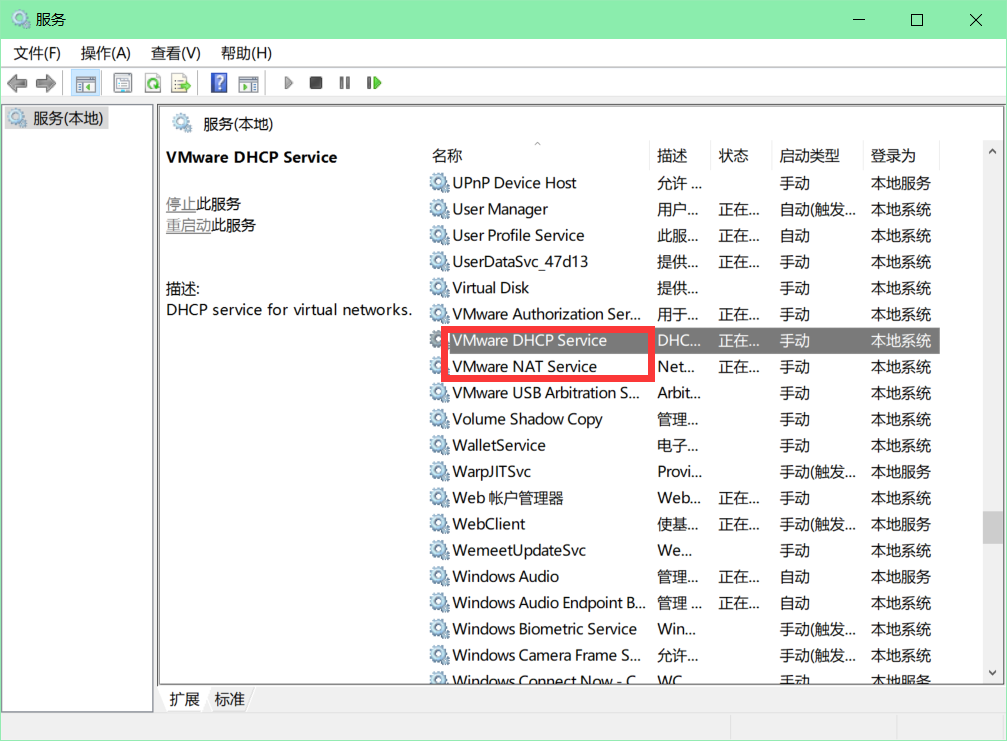Sort by the 启动类型 column header
Viewport: 1007px width, 741px height.
coord(809,156)
